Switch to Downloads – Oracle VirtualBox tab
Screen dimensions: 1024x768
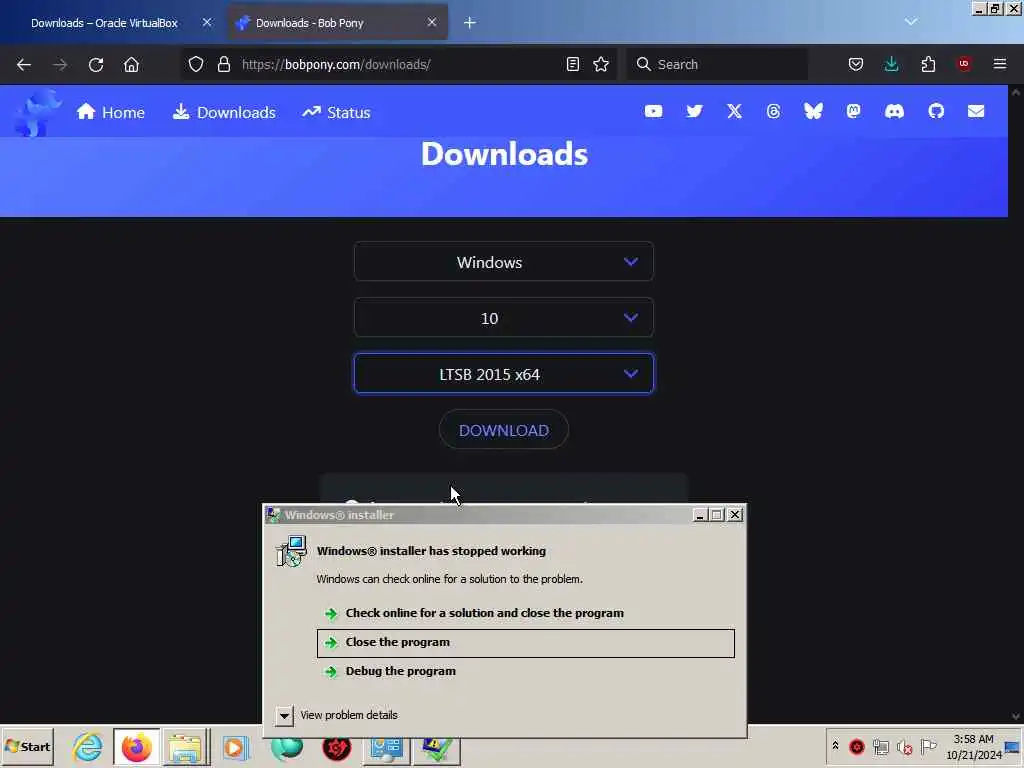click(104, 23)
